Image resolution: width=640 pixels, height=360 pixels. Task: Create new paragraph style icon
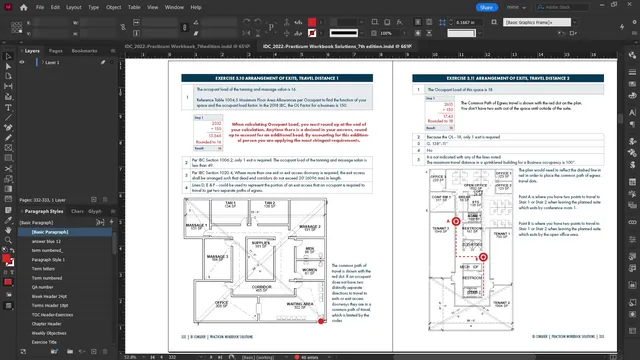pyautogui.click(x=93, y=351)
